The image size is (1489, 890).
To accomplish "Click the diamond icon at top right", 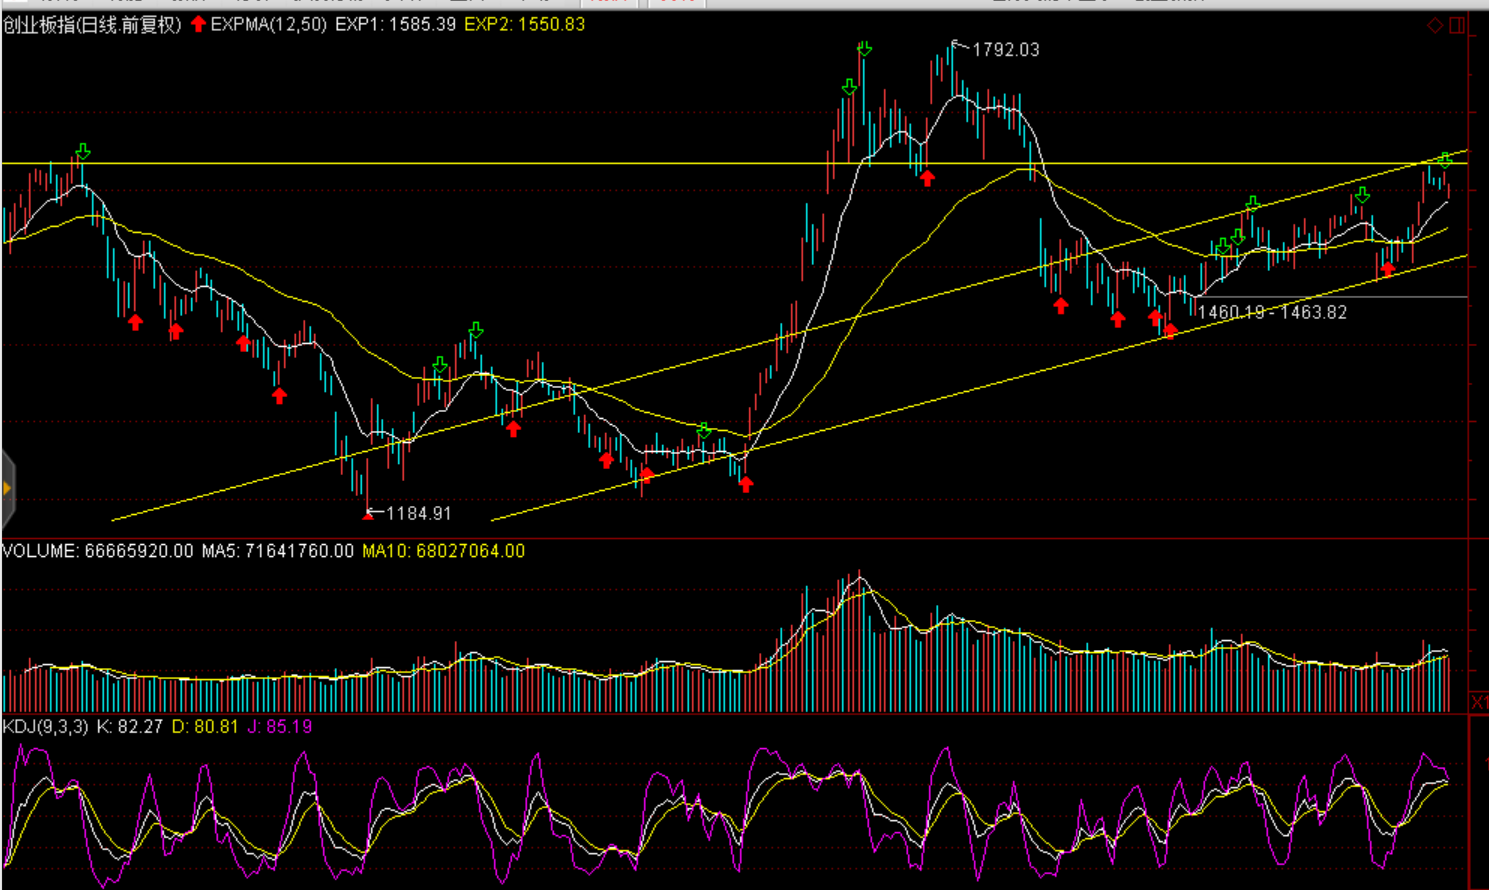I will 1435,25.
